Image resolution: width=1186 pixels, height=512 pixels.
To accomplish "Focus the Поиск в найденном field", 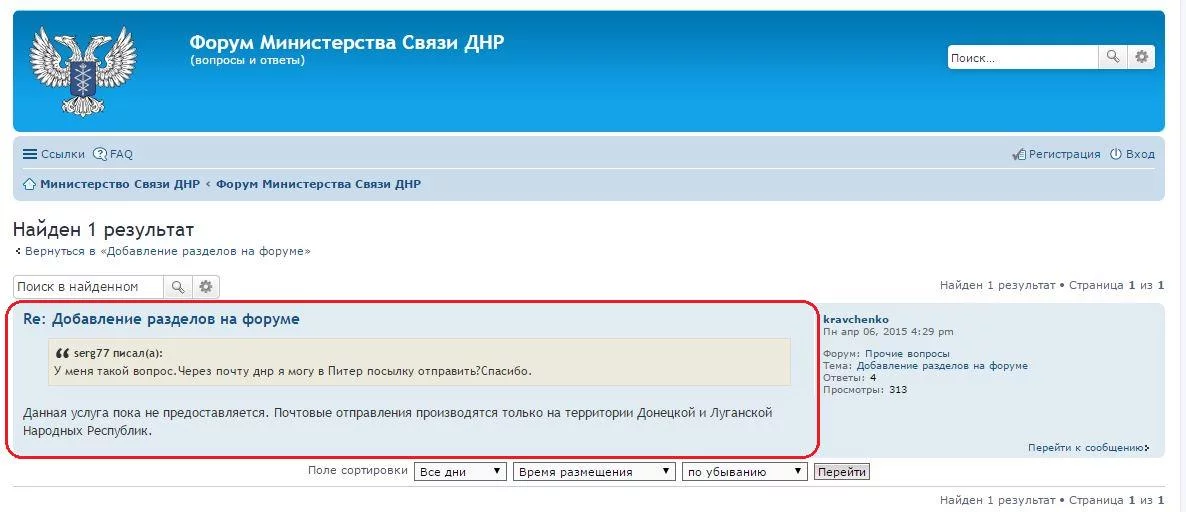I will (88, 287).
